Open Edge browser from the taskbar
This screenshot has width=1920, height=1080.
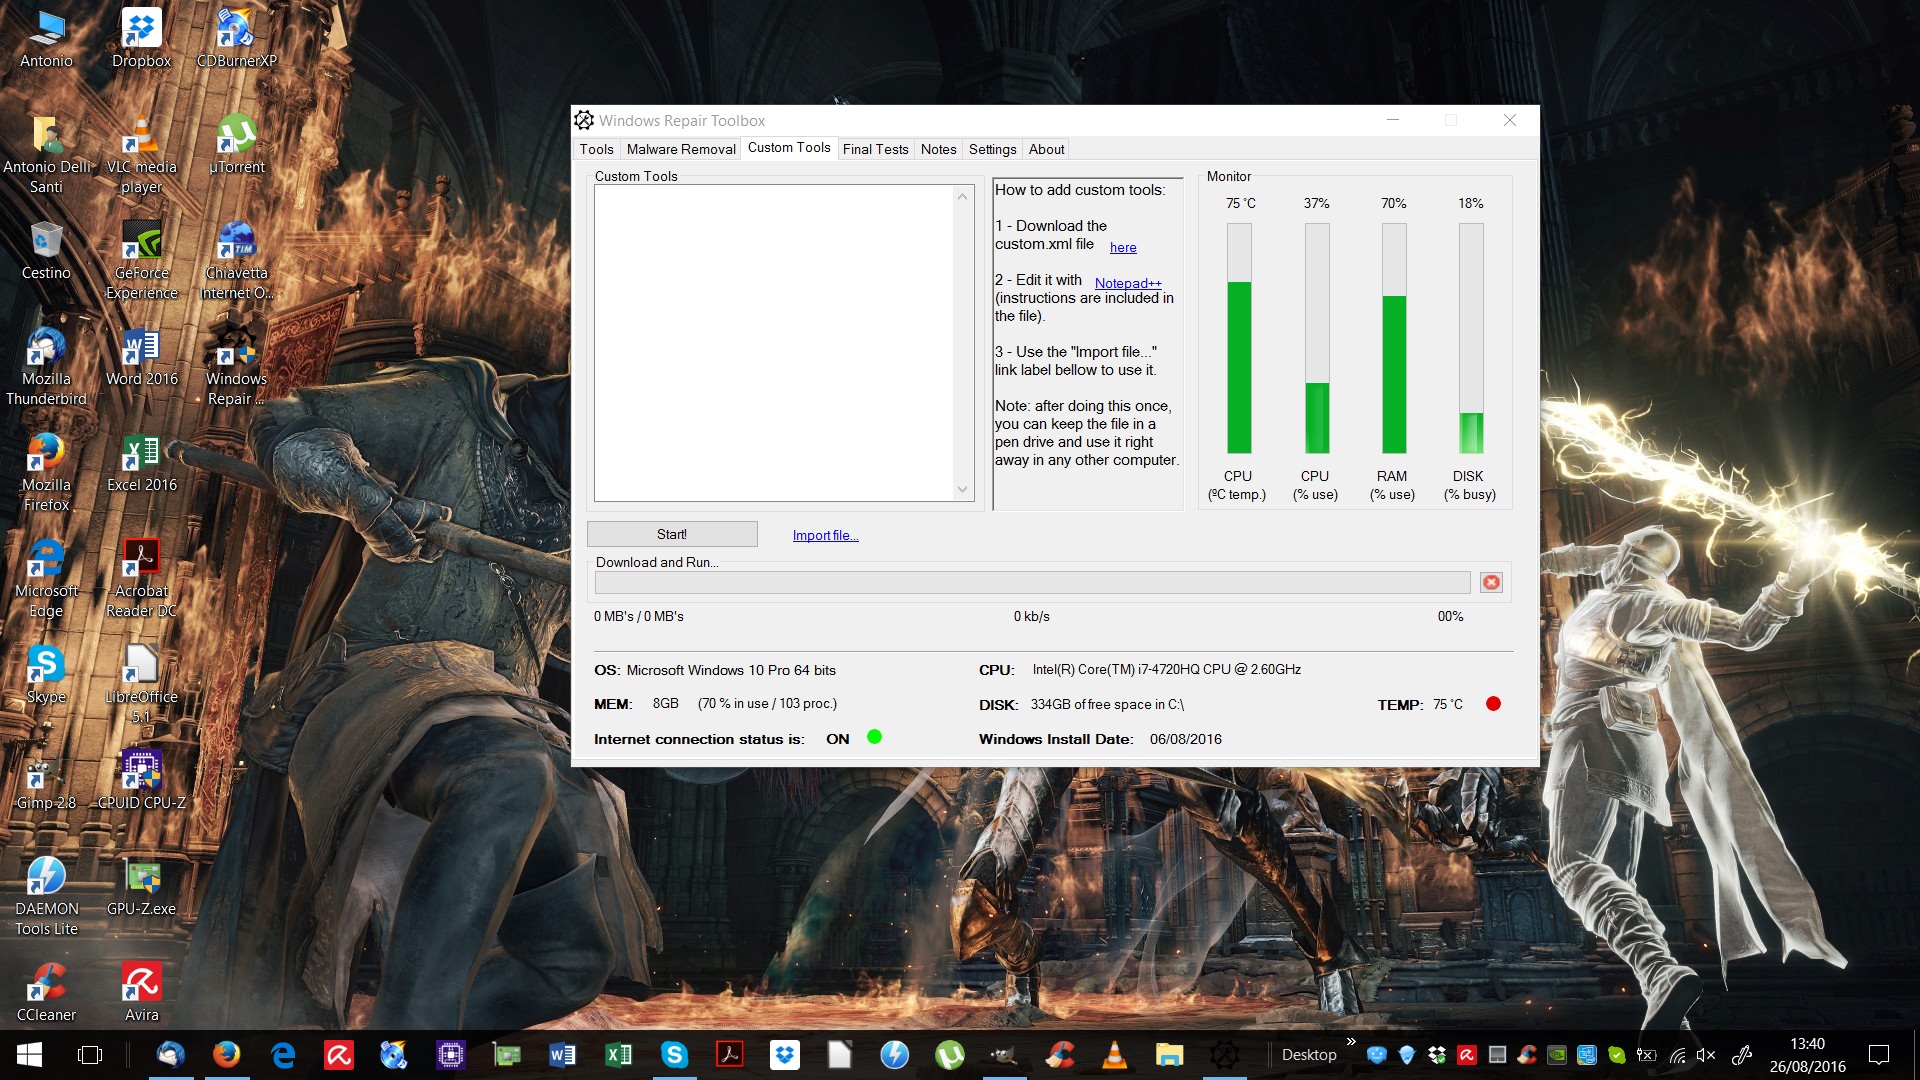pos(283,1054)
